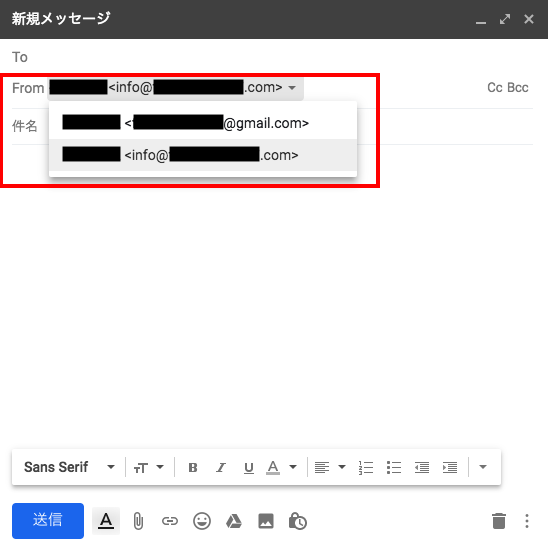The width and height of the screenshot is (548, 550).
Task: Toggle formatting options underlined A button
Action: click(x=106, y=521)
